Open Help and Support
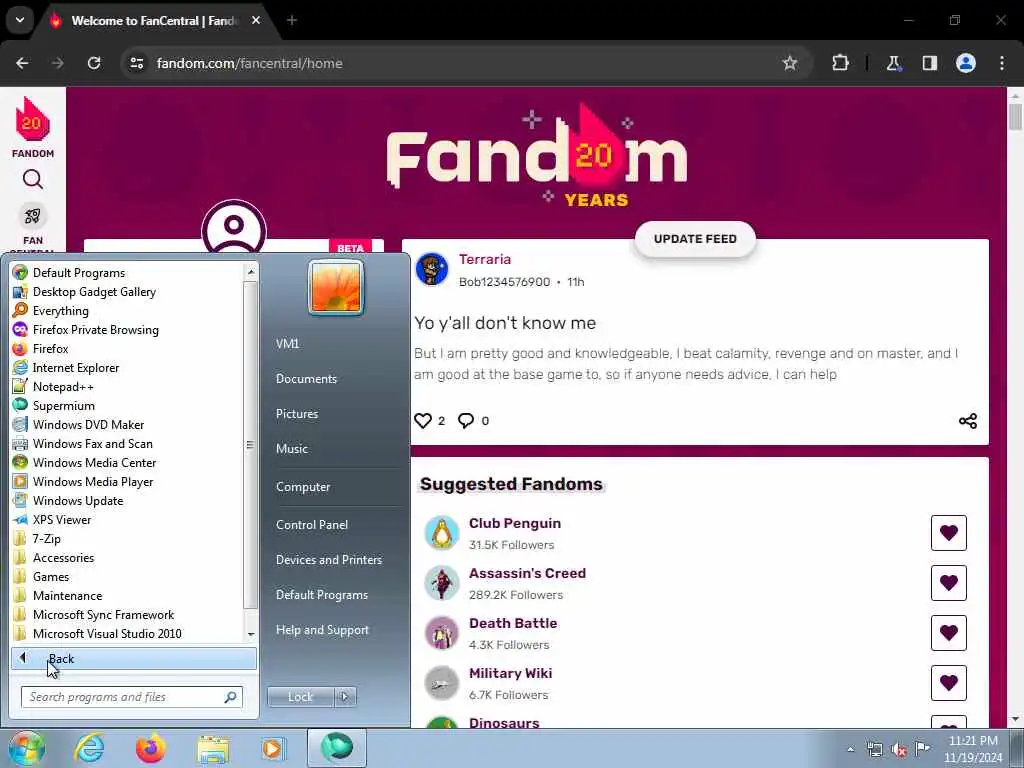The width and height of the screenshot is (1024, 768). pos(322,630)
